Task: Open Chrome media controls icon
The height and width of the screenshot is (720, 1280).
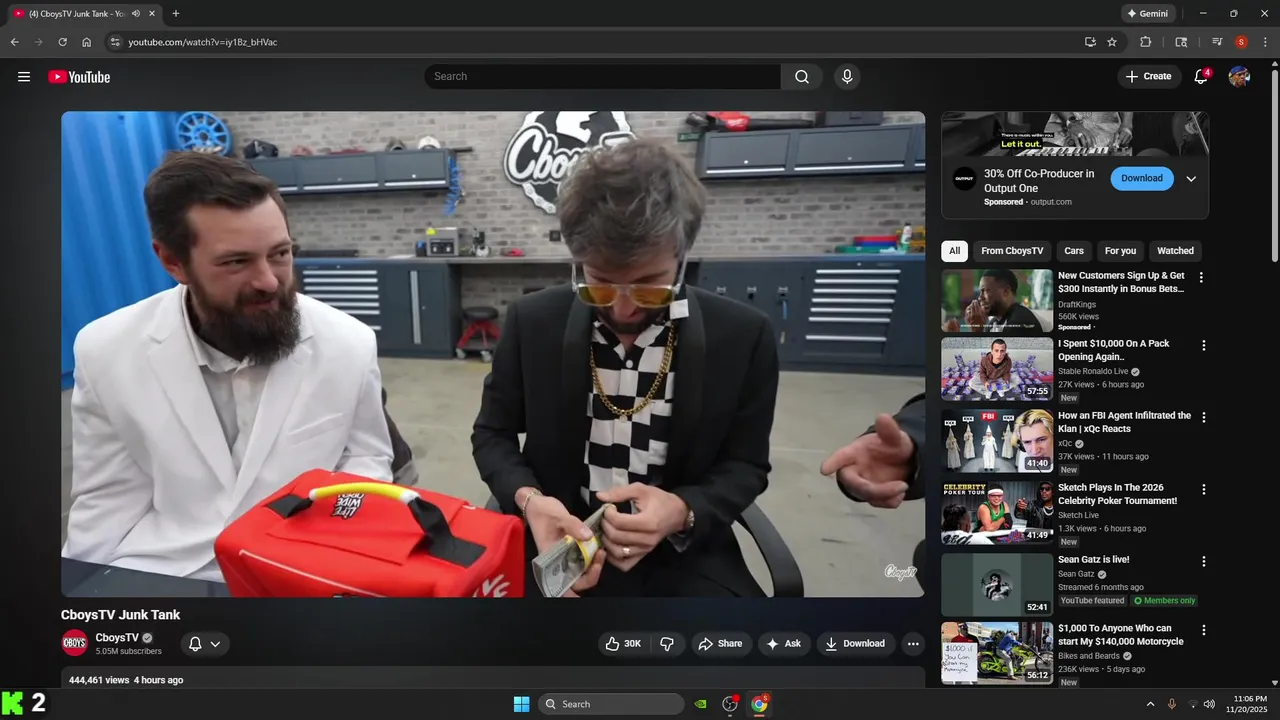Action: point(1217,42)
